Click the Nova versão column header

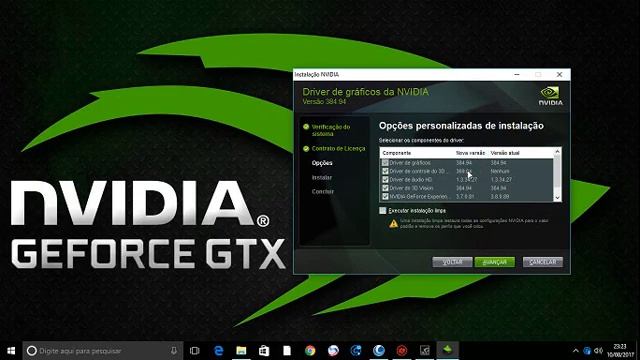(470, 153)
